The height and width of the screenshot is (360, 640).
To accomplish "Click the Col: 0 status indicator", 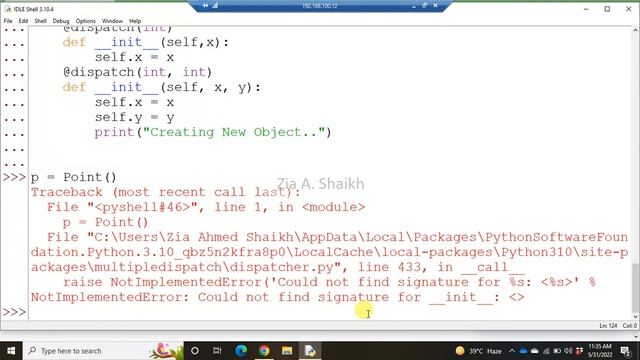I will [630, 325].
